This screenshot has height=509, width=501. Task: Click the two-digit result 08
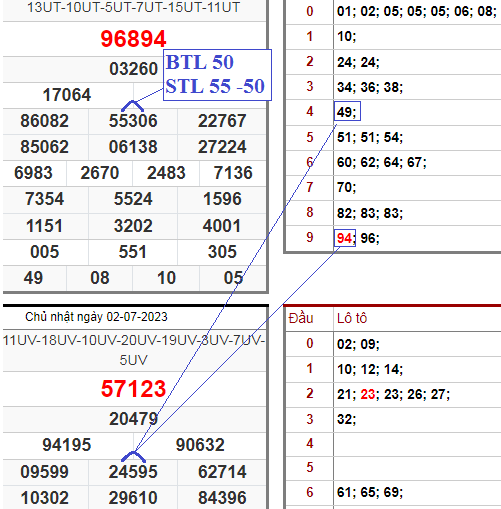pyautogui.click(x=100, y=278)
